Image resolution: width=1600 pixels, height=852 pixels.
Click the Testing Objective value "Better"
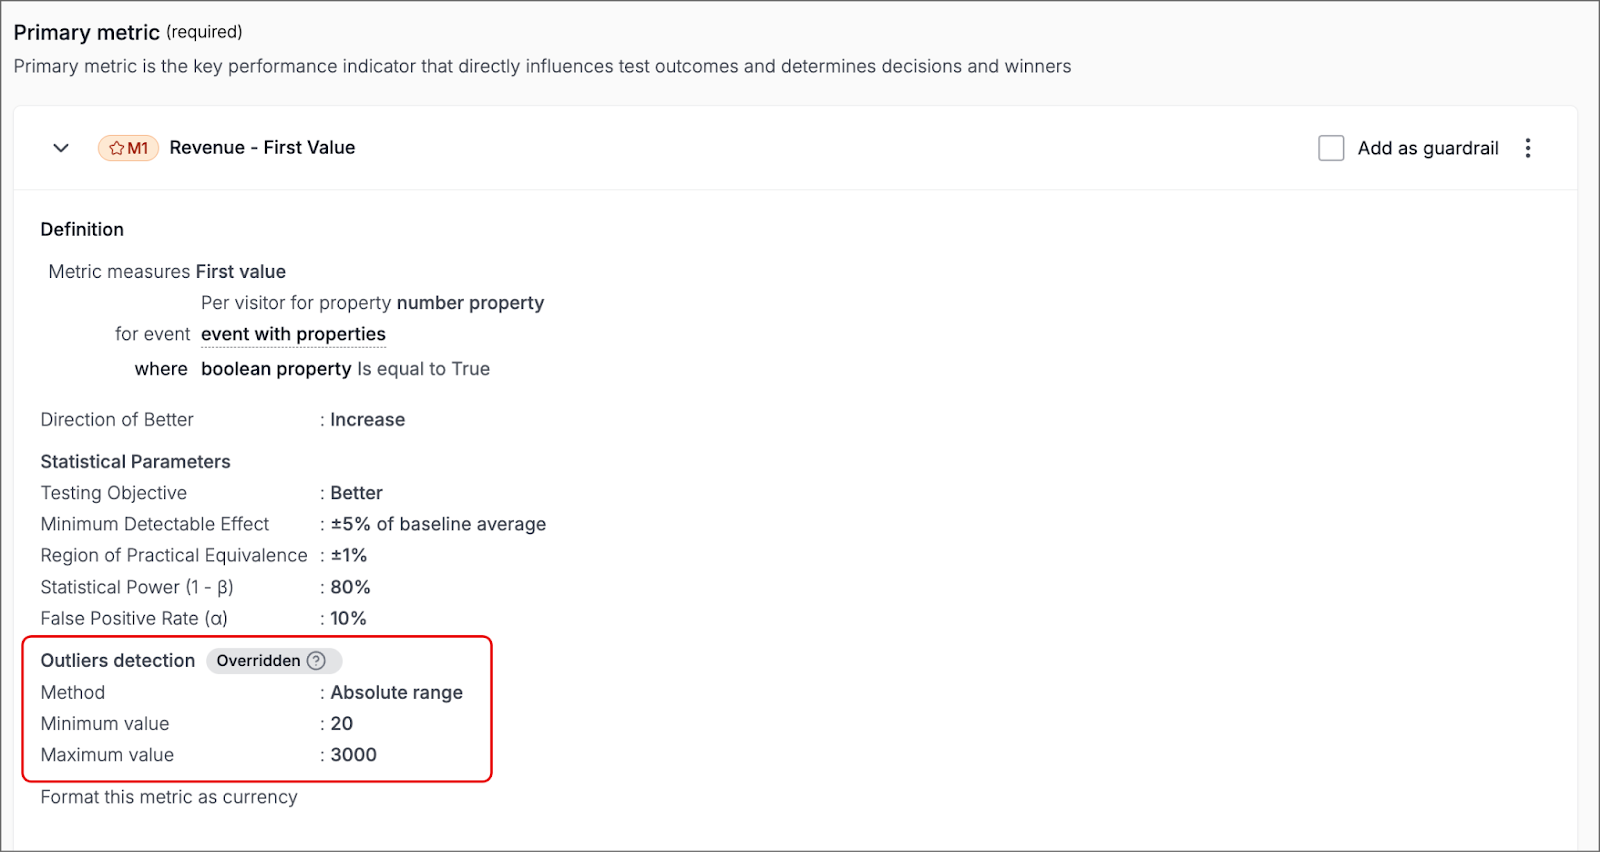(356, 493)
